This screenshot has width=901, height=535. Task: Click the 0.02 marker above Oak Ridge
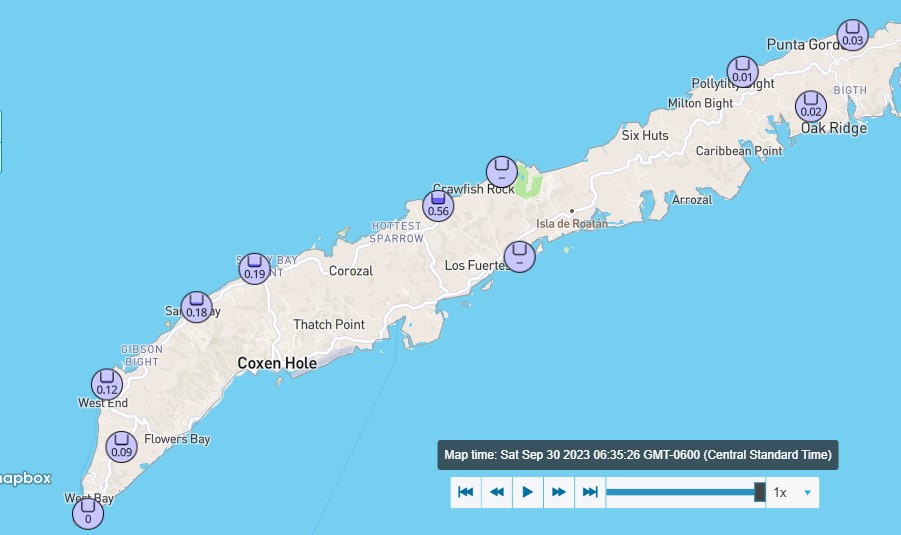pos(811,107)
